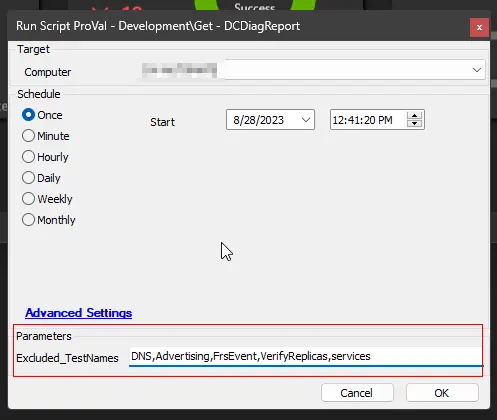Close the Run Script dialog
Viewport: 497px width, 420px height.
point(479,27)
